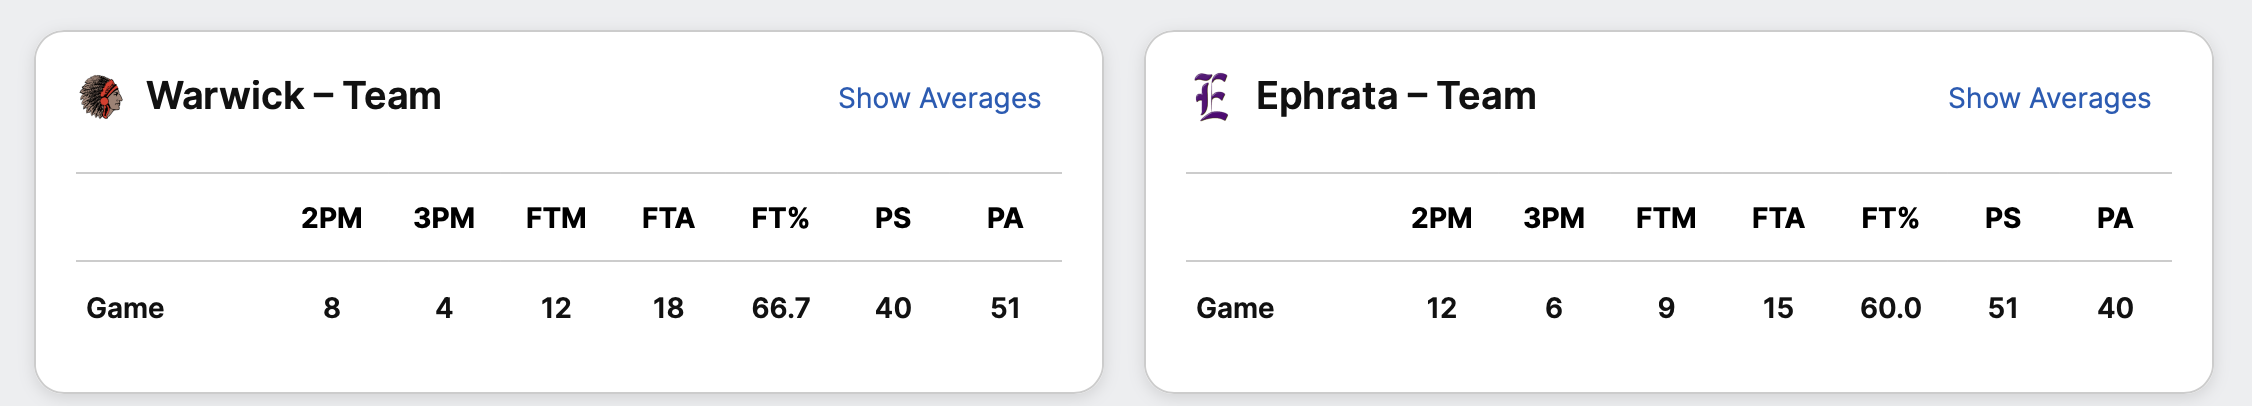This screenshot has width=2252, height=406.
Task: Select Warwick's FTM column header
Action: pyautogui.click(x=556, y=218)
